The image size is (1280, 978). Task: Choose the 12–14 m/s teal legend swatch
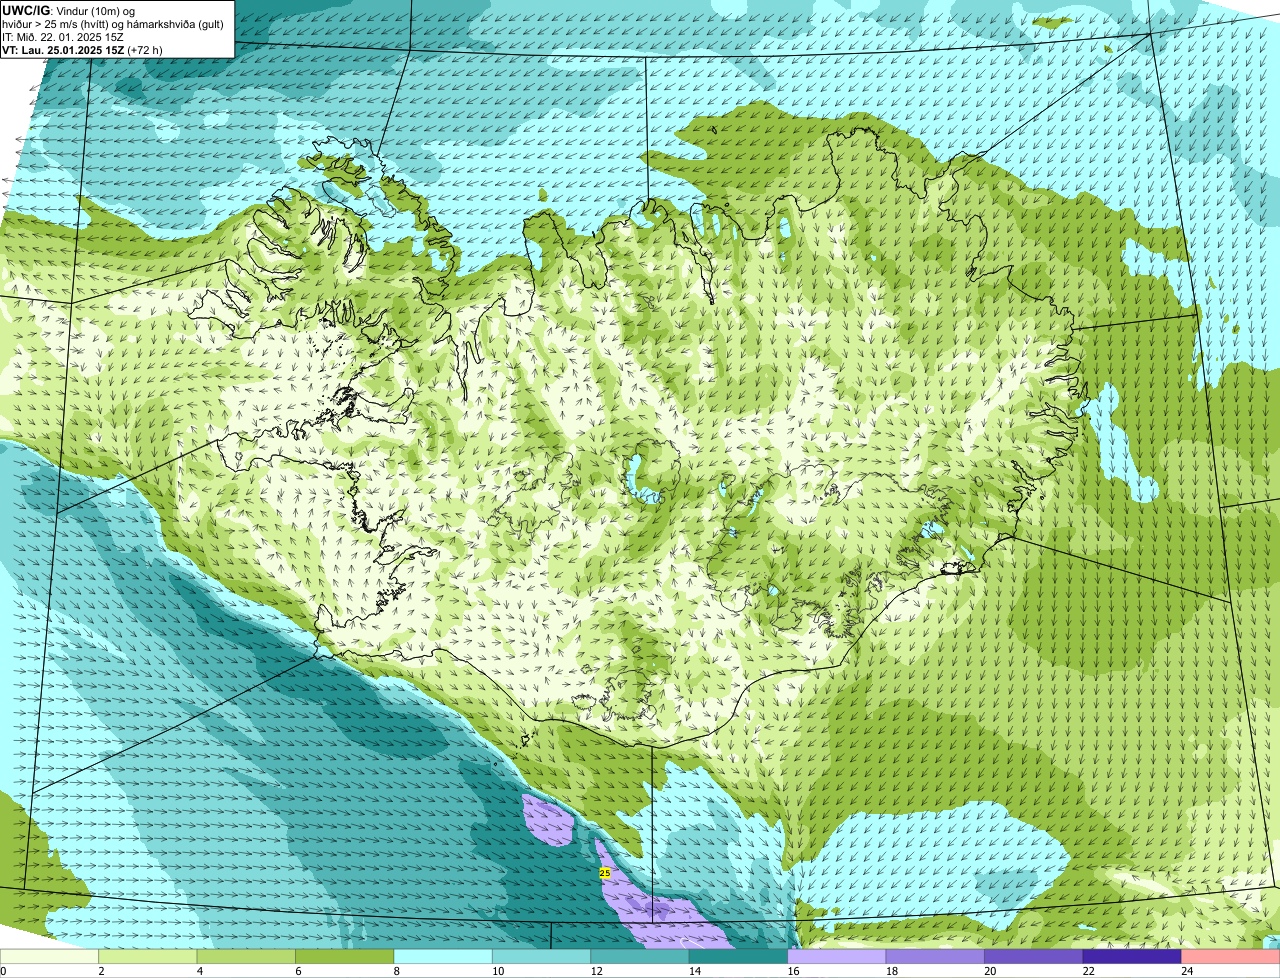640,957
